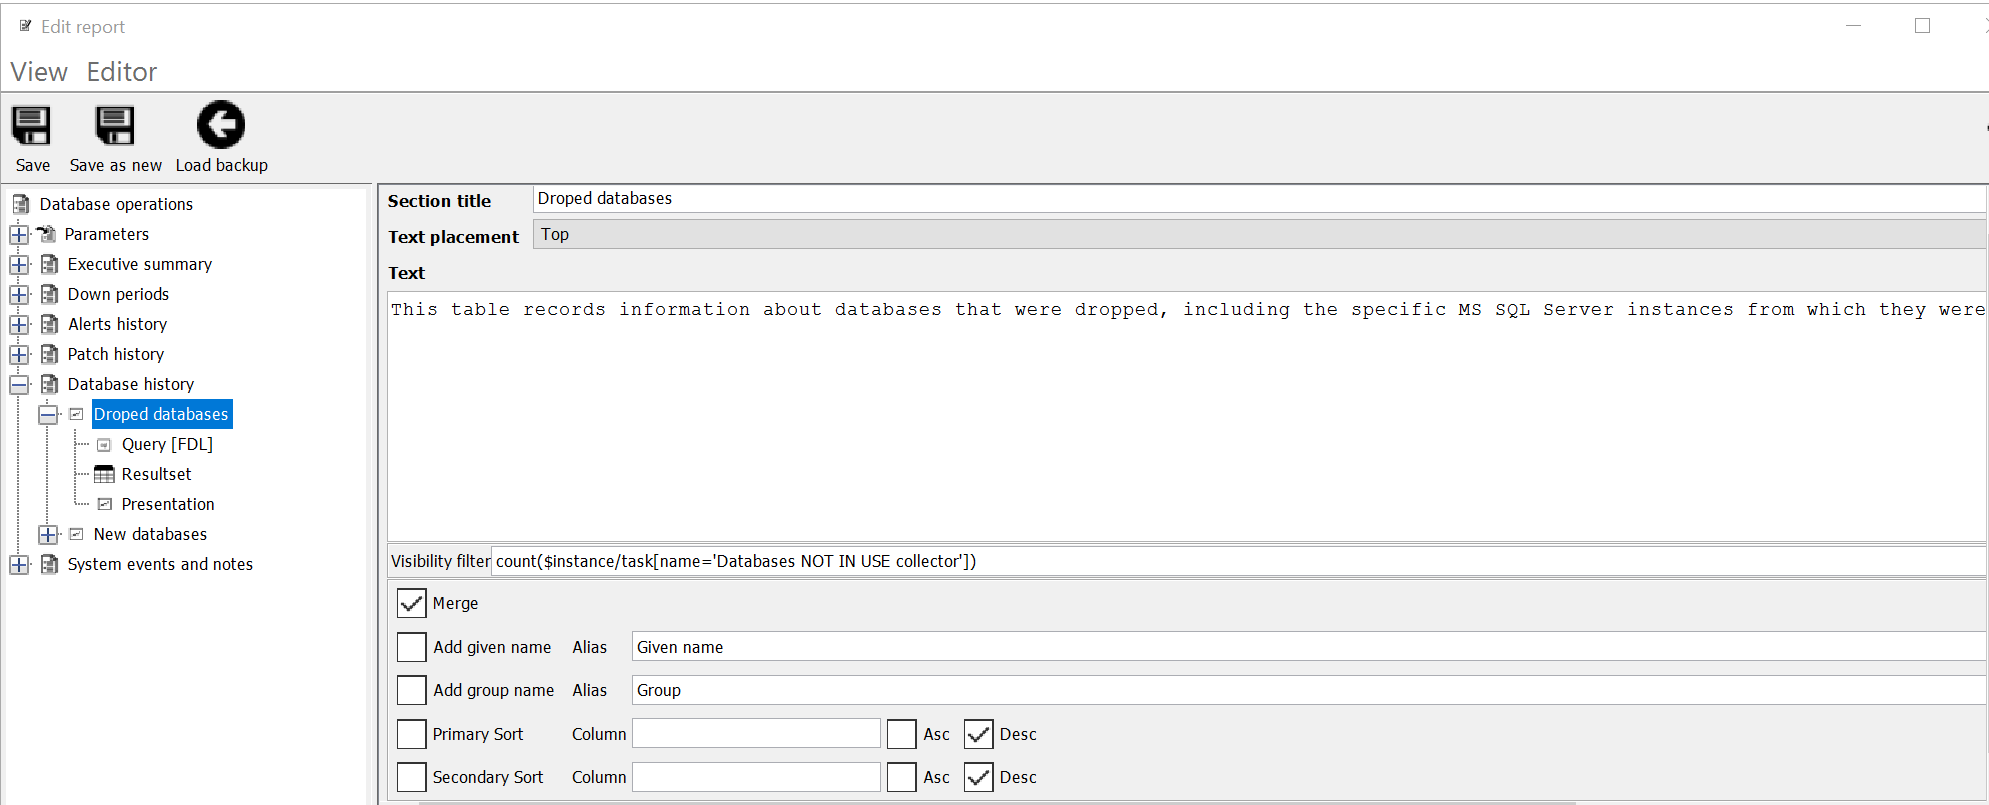Tick the Primary Sort checkbox
Screen dimensions: 1989x805
point(411,734)
